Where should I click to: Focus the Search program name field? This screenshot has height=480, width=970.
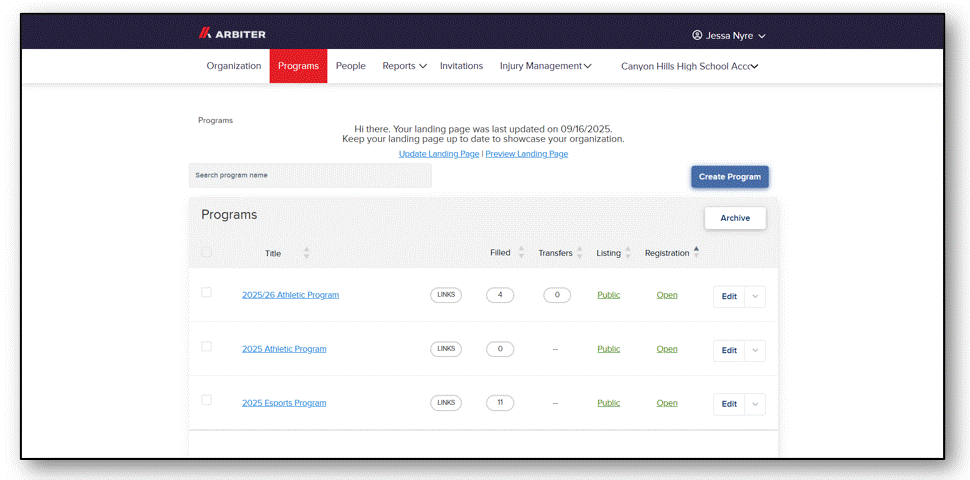click(x=310, y=176)
